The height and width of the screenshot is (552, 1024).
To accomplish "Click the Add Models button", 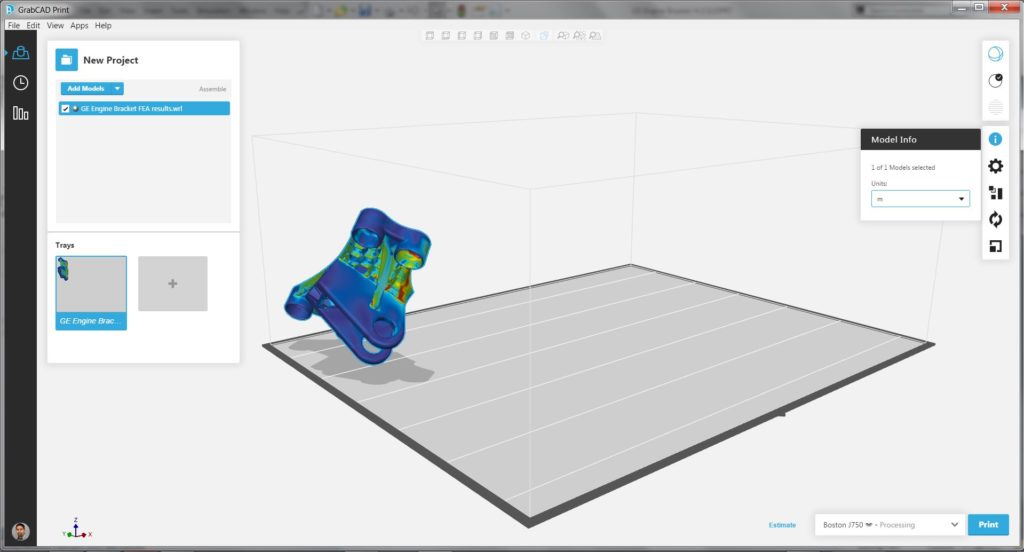I will coord(86,88).
